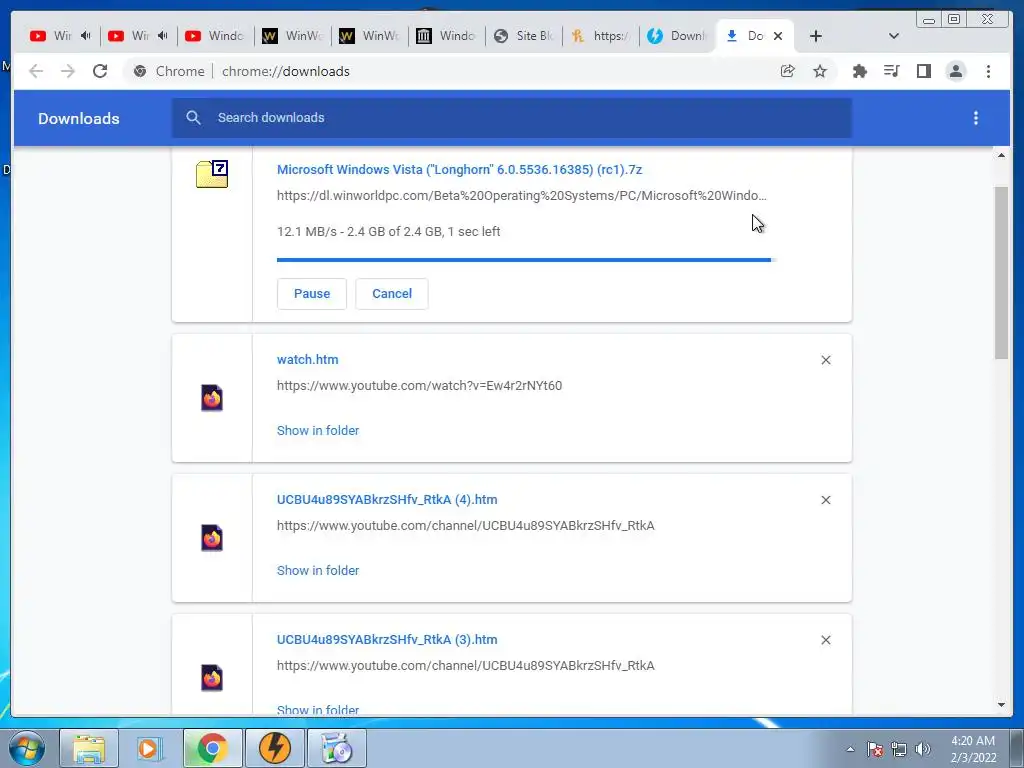This screenshot has width=1024, height=768.
Task: Open Windows Explorer from the taskbar
Action: pyautogui.click(x=89, y=748)
